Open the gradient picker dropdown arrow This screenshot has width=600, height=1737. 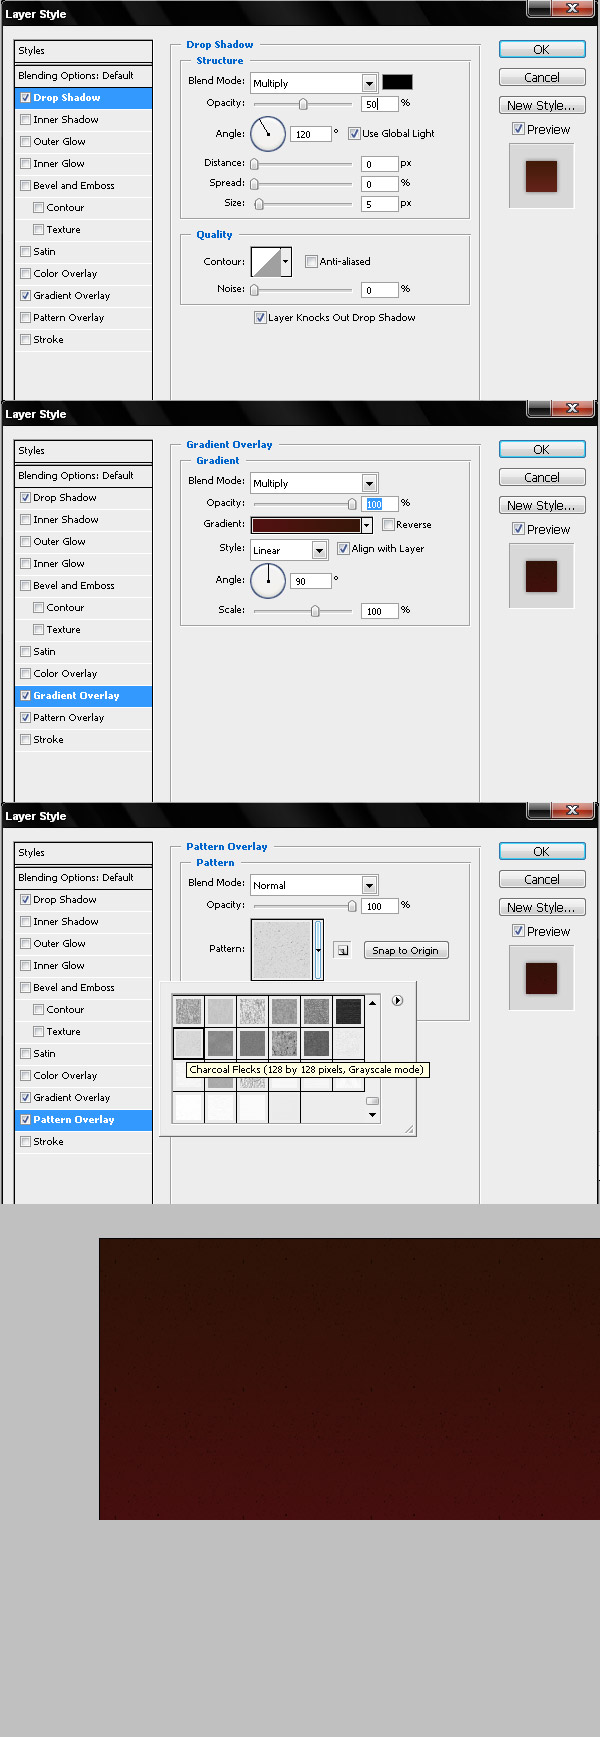[366, 524]
